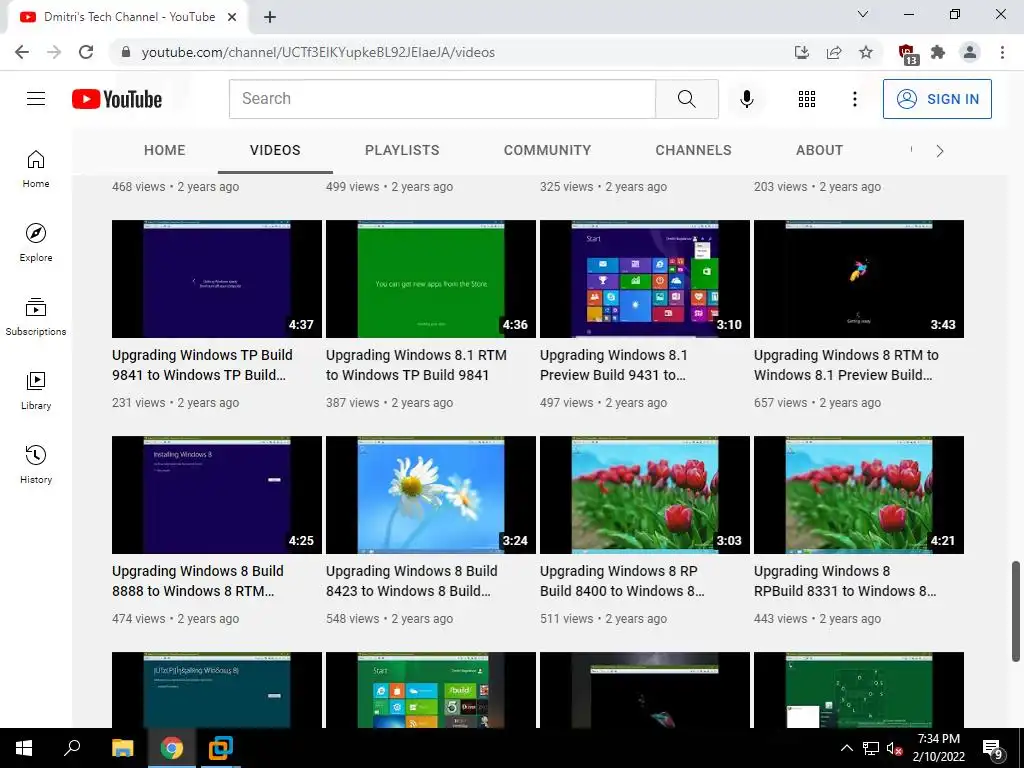1024x768 pixels.
Task: Open thumbnail of the 3:43 betta fish video
Action: pyautogui.click(x=859, y=279)
